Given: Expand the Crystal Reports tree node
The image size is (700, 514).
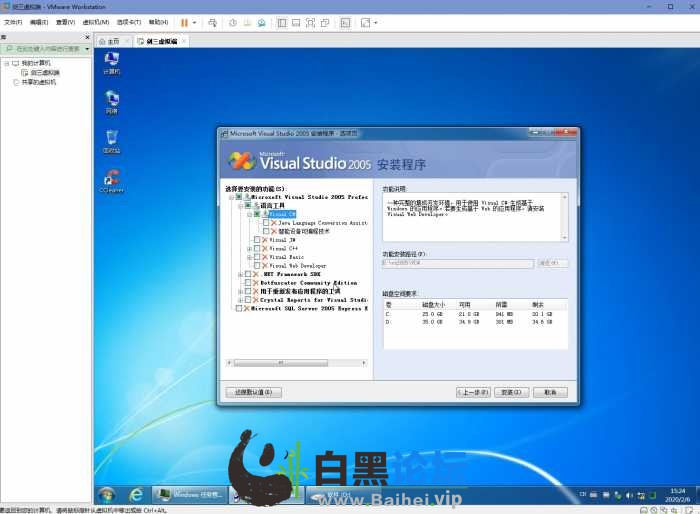Looking at the screenshot, I should tap(240, 300).
